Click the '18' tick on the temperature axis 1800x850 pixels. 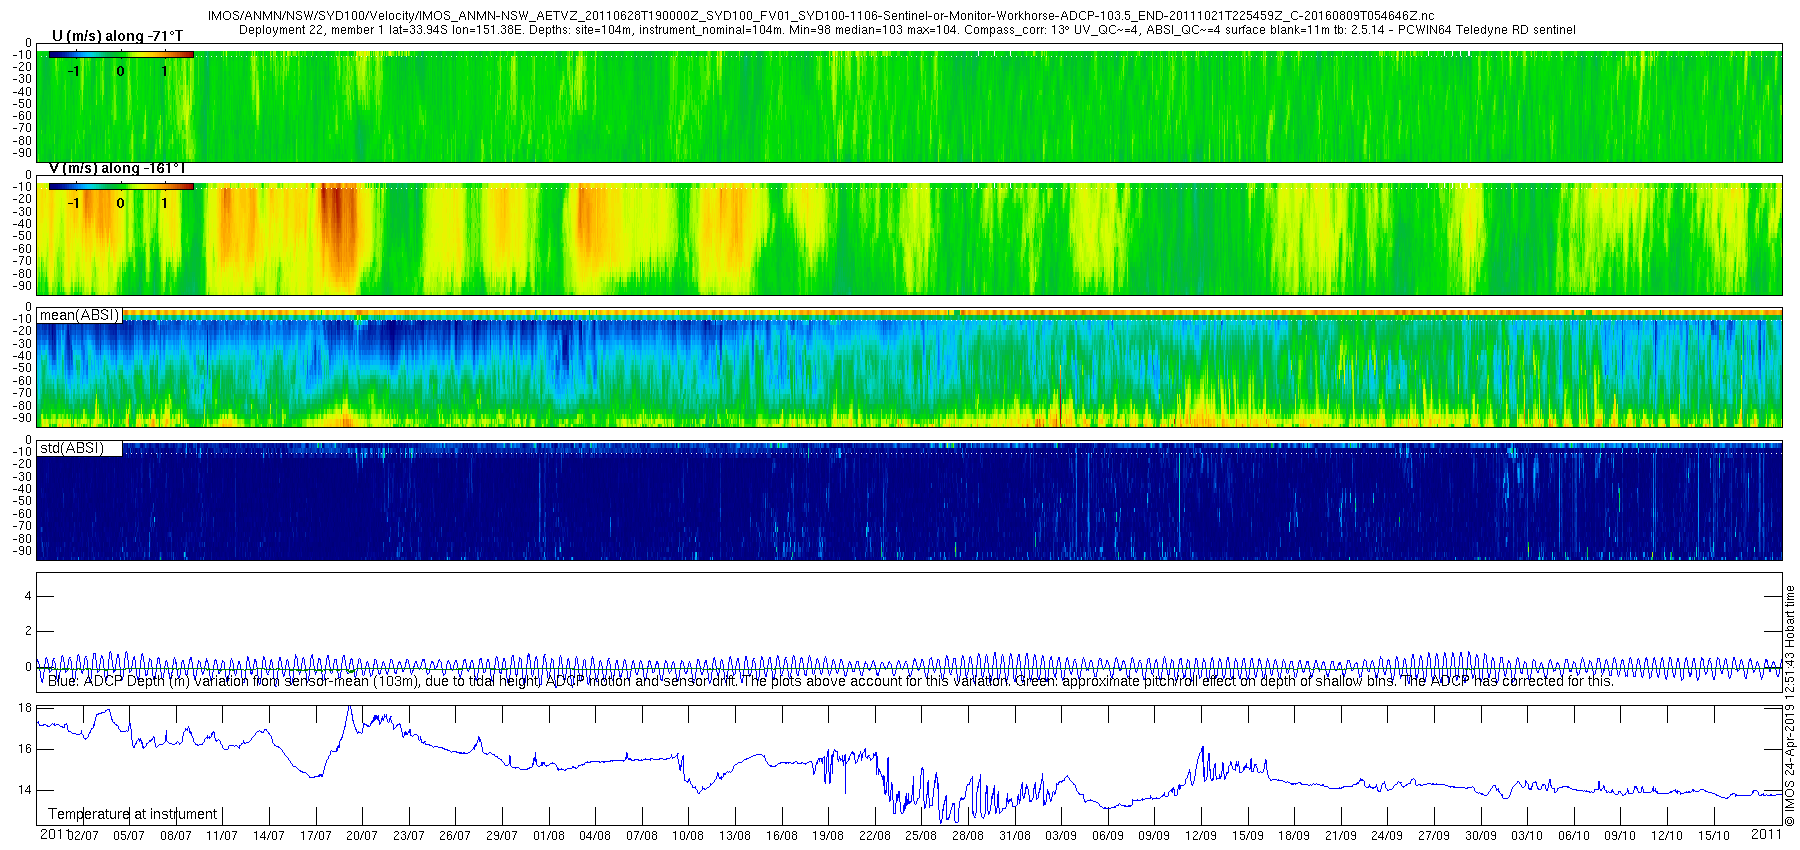[x=25, y=708]
